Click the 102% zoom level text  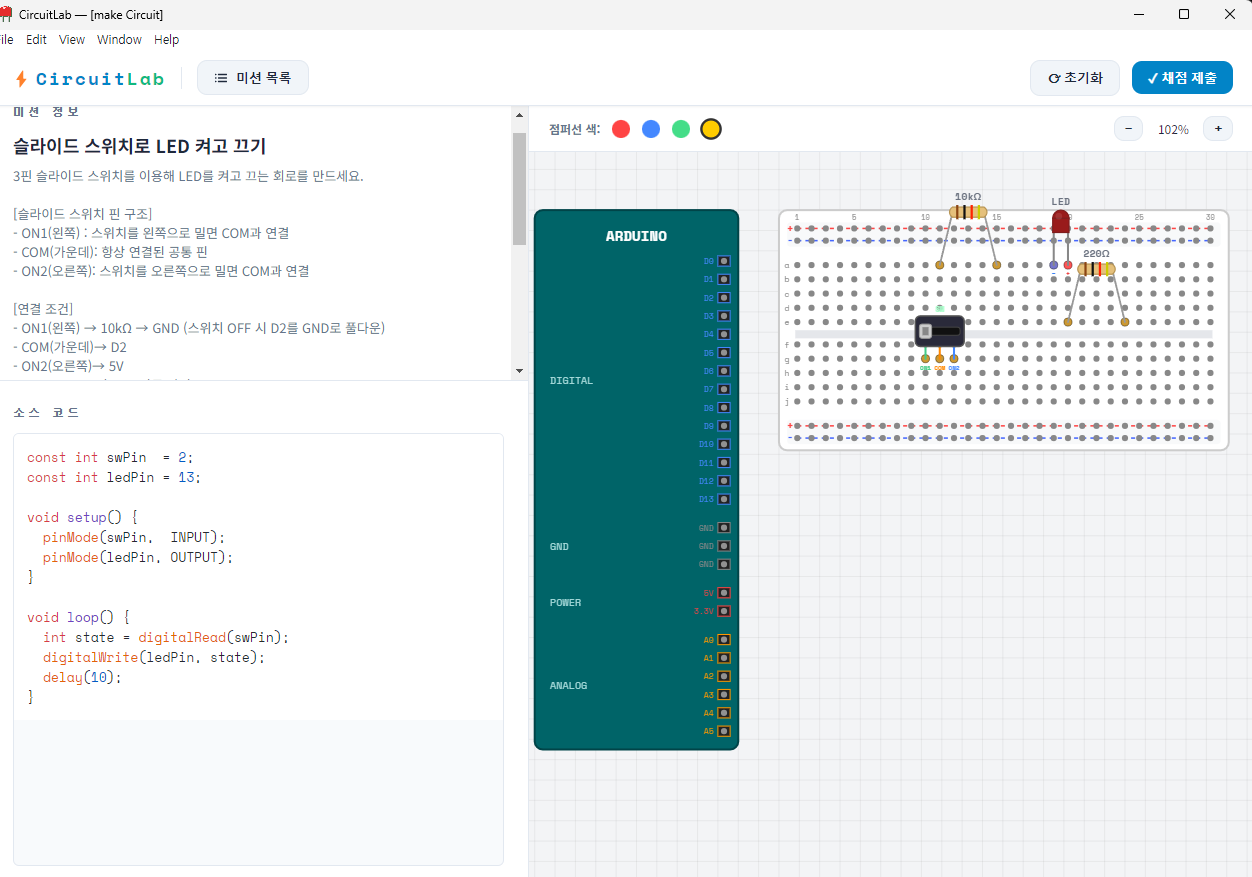pyautogui.click(x=1173, y=130)
